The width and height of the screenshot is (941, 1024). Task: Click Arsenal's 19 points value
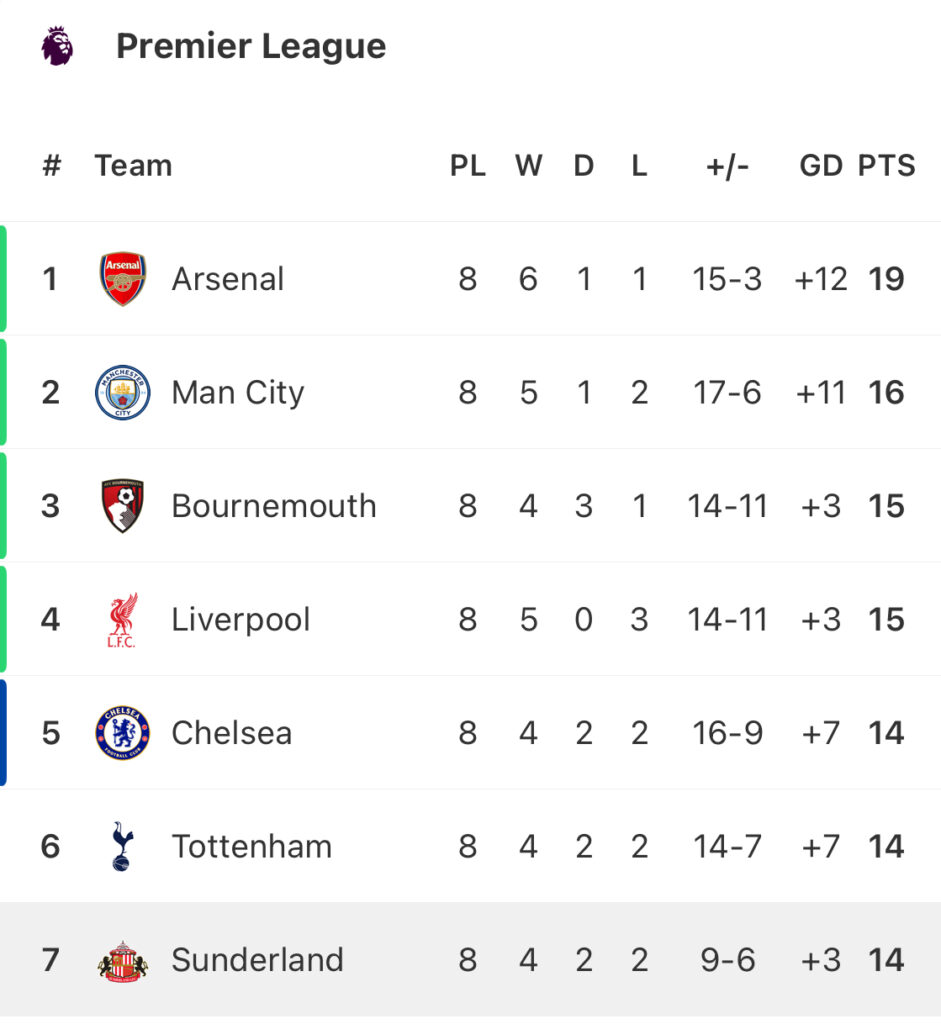click(886, 279)
